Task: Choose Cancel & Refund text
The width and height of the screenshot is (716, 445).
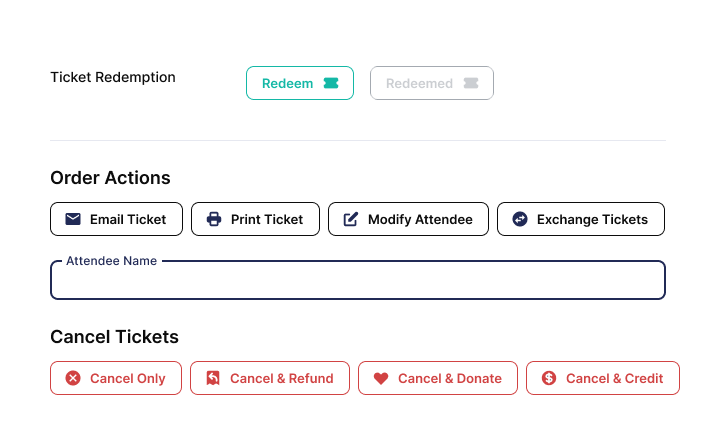Action: click(x=282, y=378)
